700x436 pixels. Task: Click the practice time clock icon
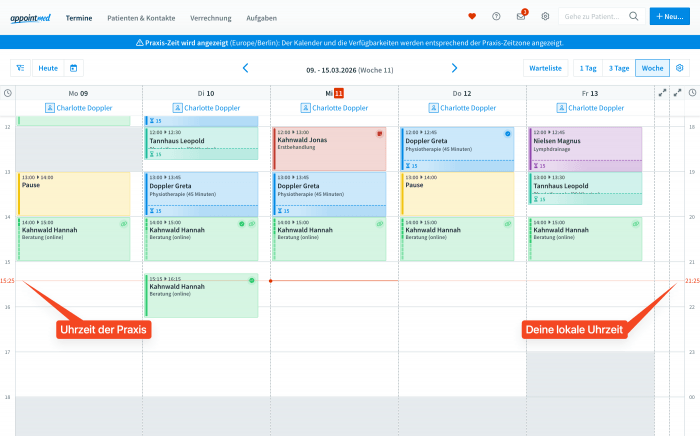(x=8, y=93)
